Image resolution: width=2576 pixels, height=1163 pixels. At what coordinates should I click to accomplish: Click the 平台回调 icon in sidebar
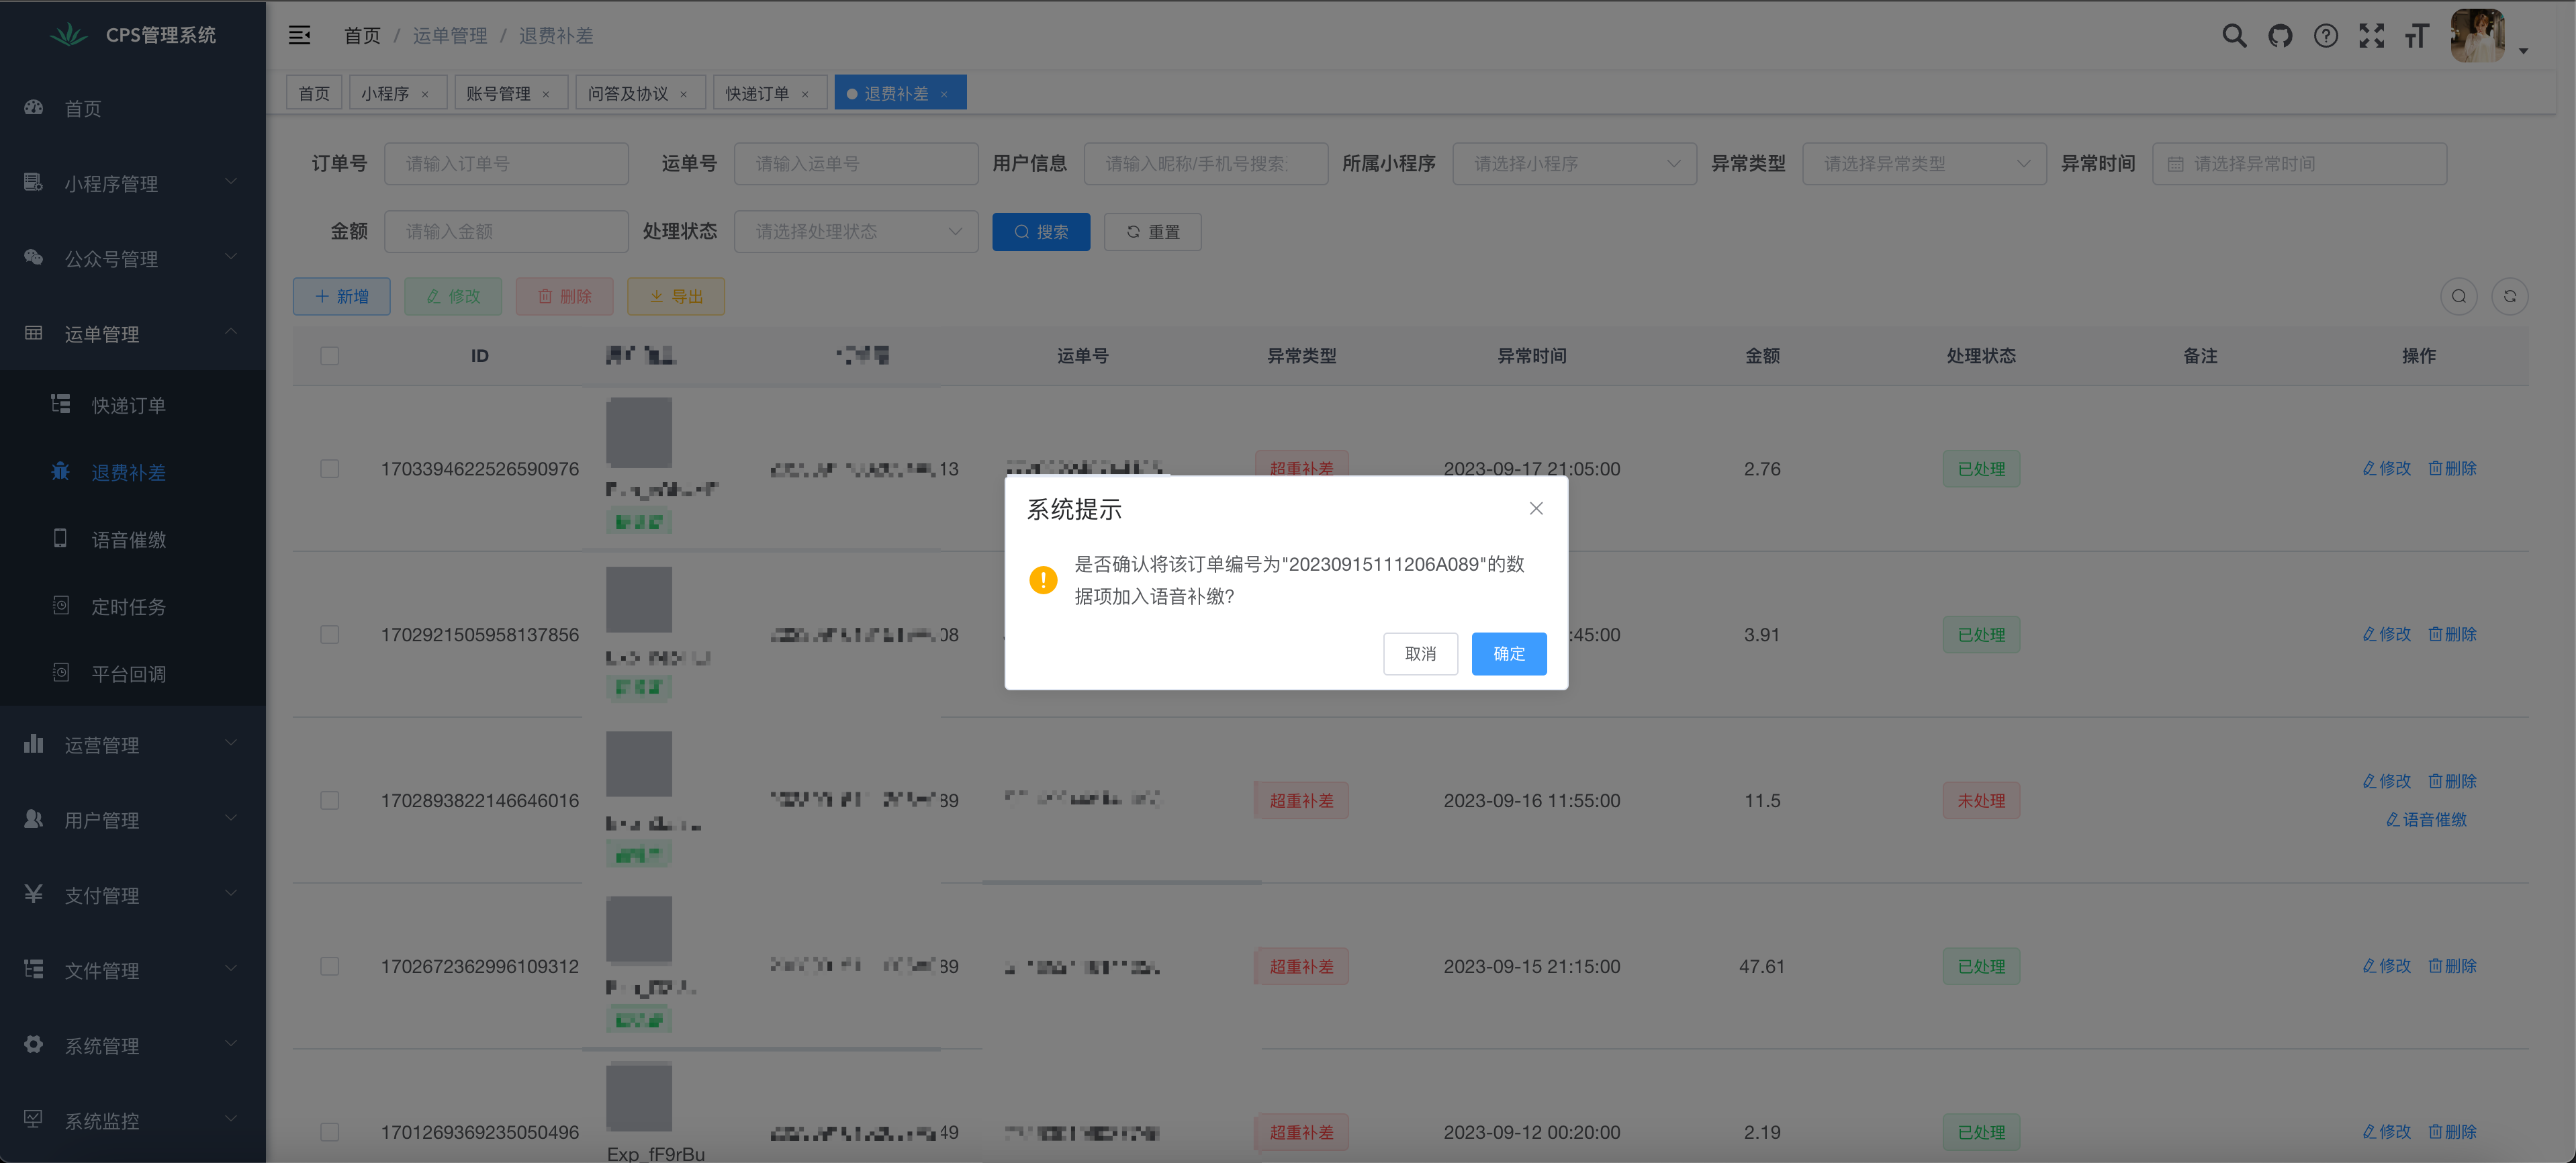click(61, 672)
